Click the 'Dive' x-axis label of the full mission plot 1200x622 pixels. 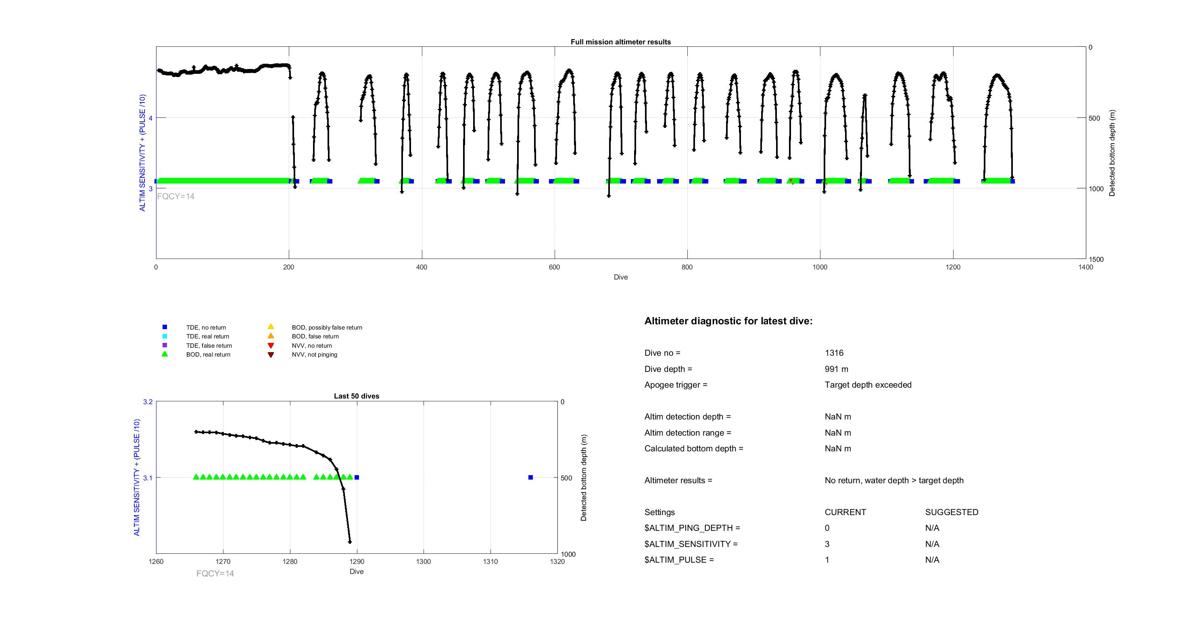pos(621,277)
